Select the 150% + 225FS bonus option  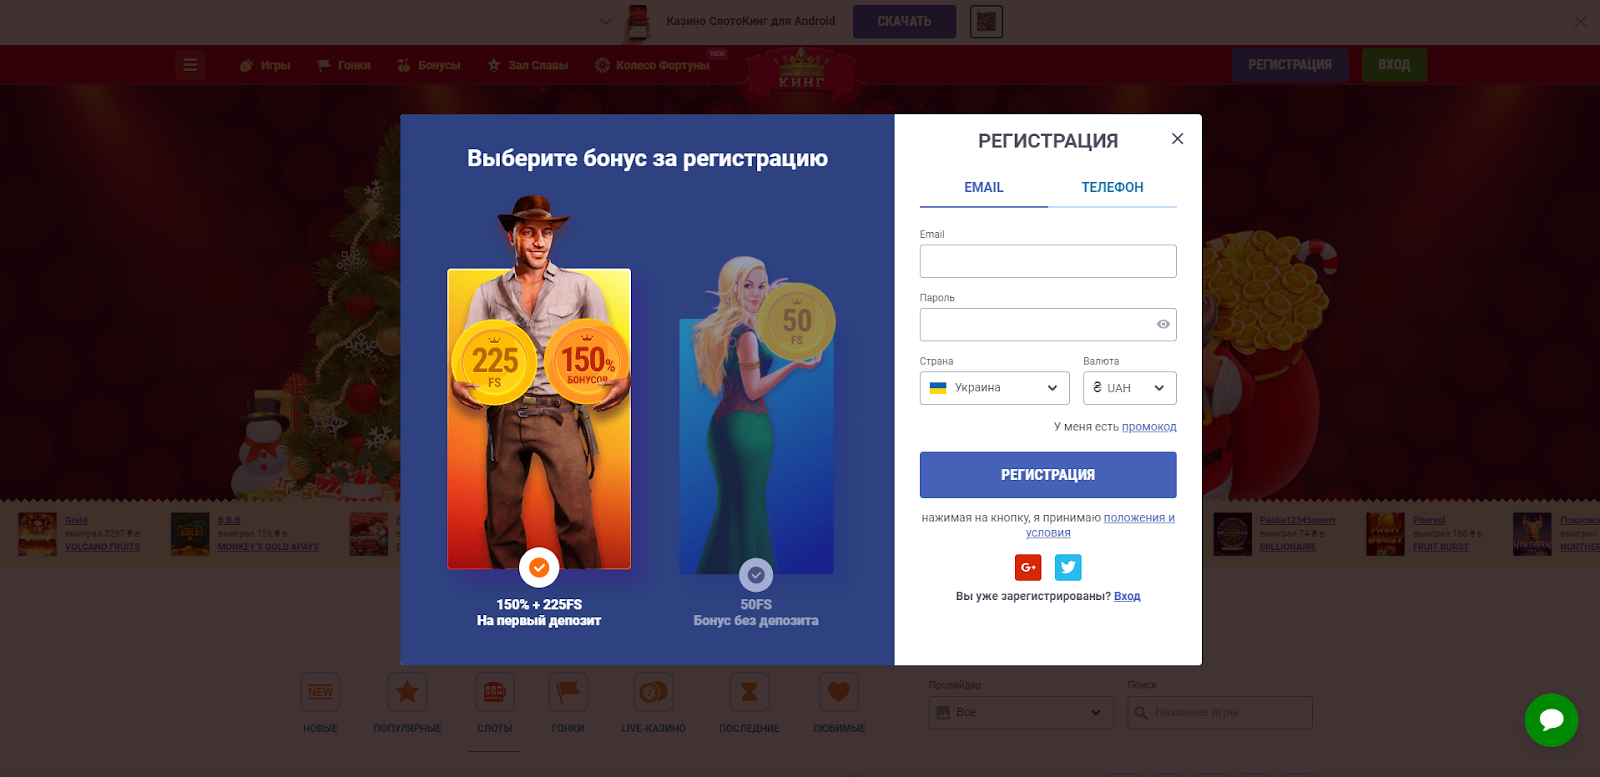click(x=539, y=568)
